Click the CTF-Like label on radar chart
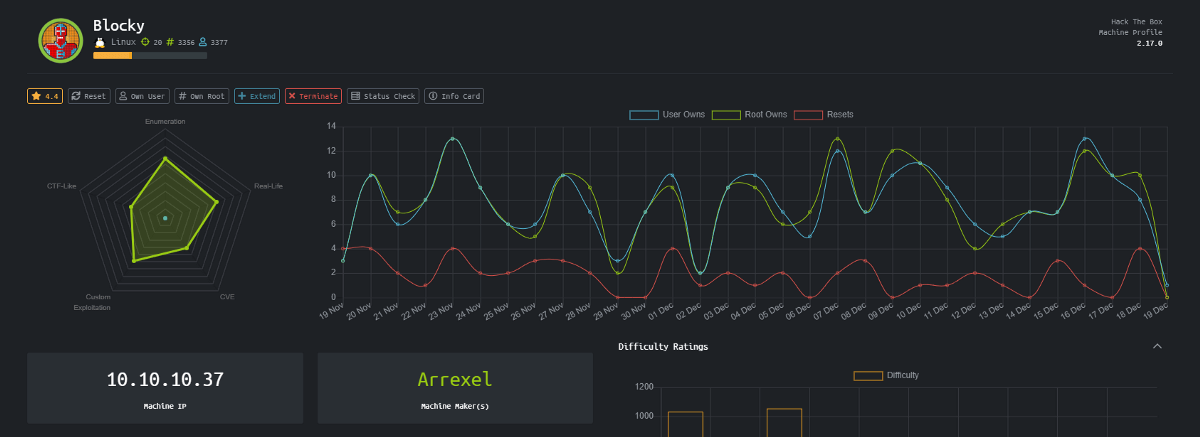This screenshot has height=437, width=1200. [x=61, y=186]
